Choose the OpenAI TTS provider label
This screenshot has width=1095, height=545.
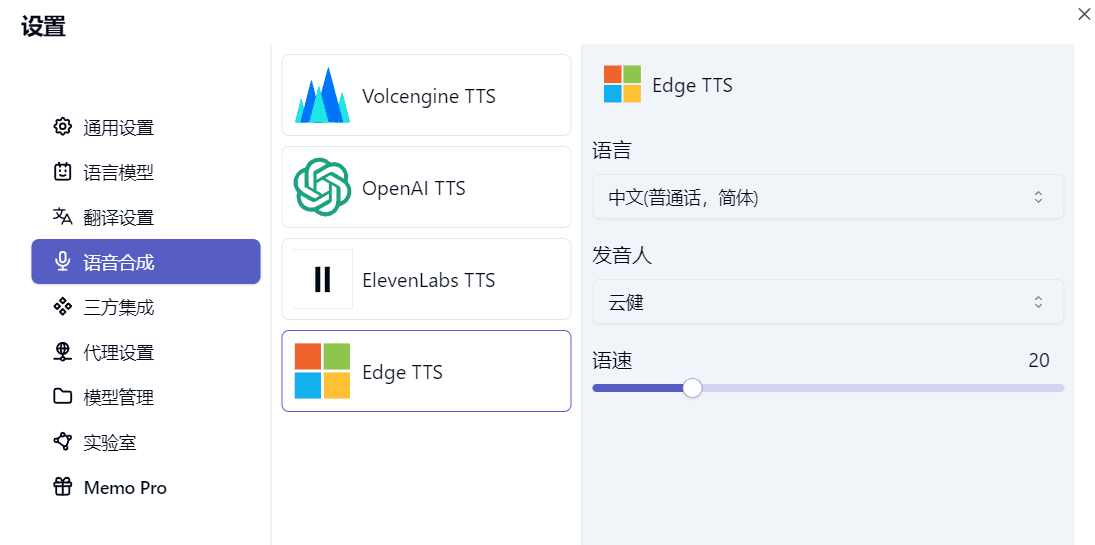coord(413,188)
